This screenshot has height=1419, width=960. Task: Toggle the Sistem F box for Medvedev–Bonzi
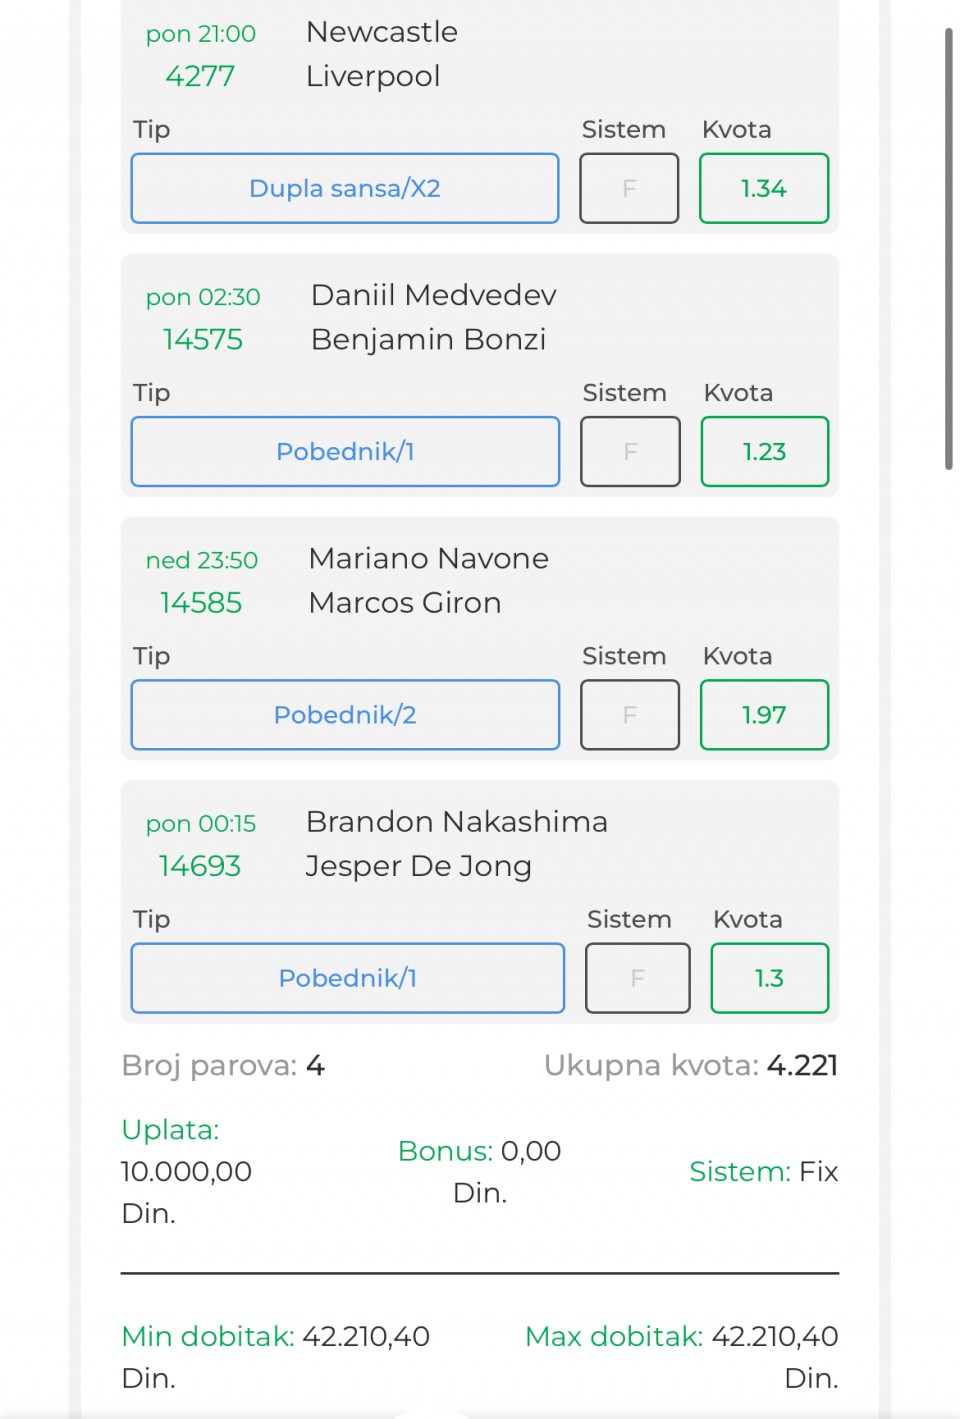630,451
